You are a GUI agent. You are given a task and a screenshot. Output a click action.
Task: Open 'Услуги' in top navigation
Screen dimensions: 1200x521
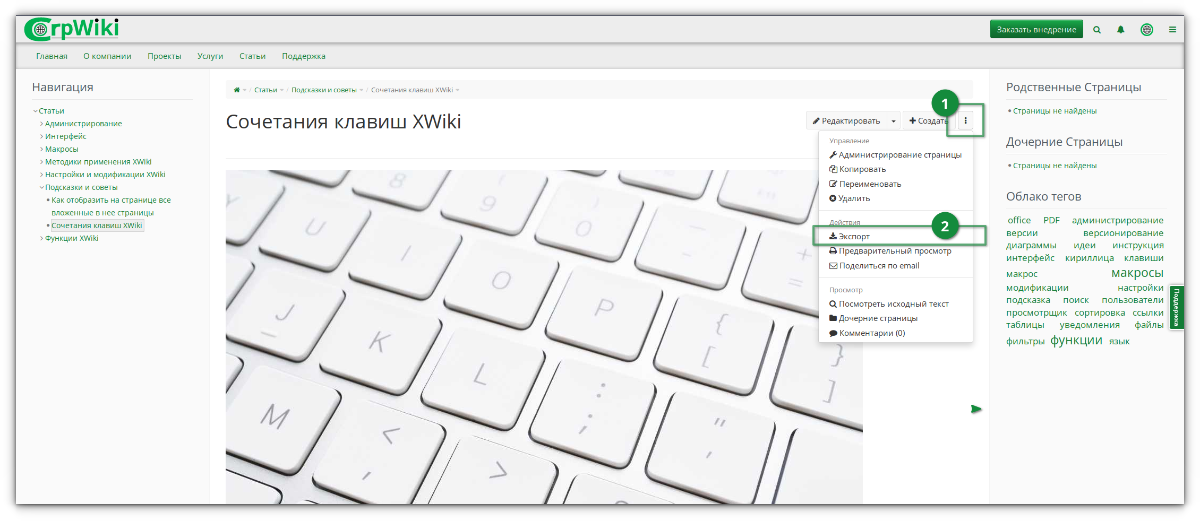point(210,56)
